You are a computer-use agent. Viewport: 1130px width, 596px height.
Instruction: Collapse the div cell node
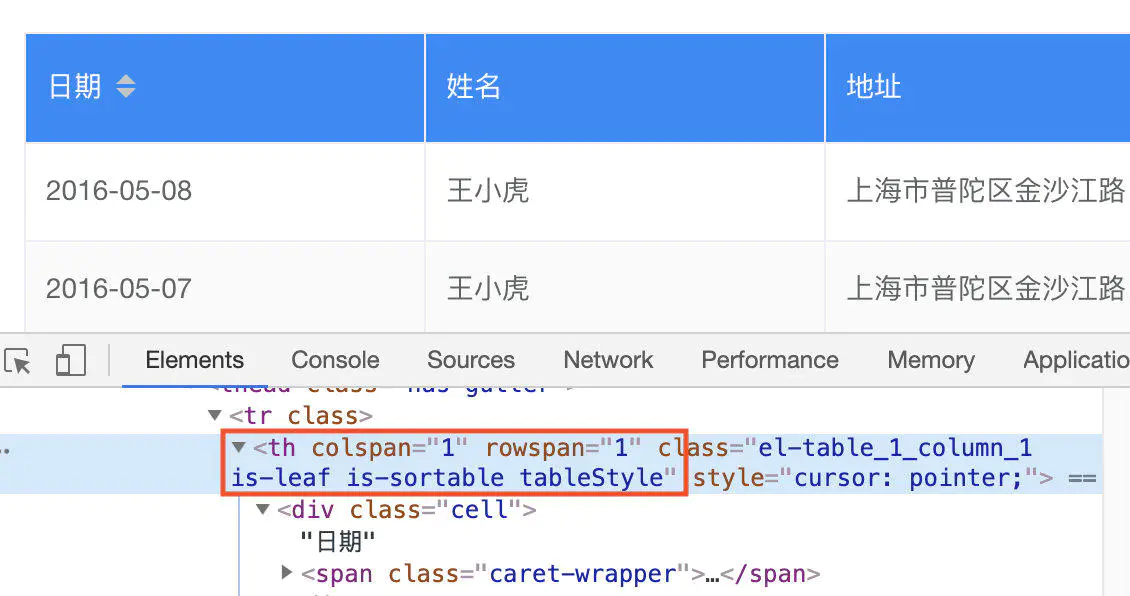[262, 509]
